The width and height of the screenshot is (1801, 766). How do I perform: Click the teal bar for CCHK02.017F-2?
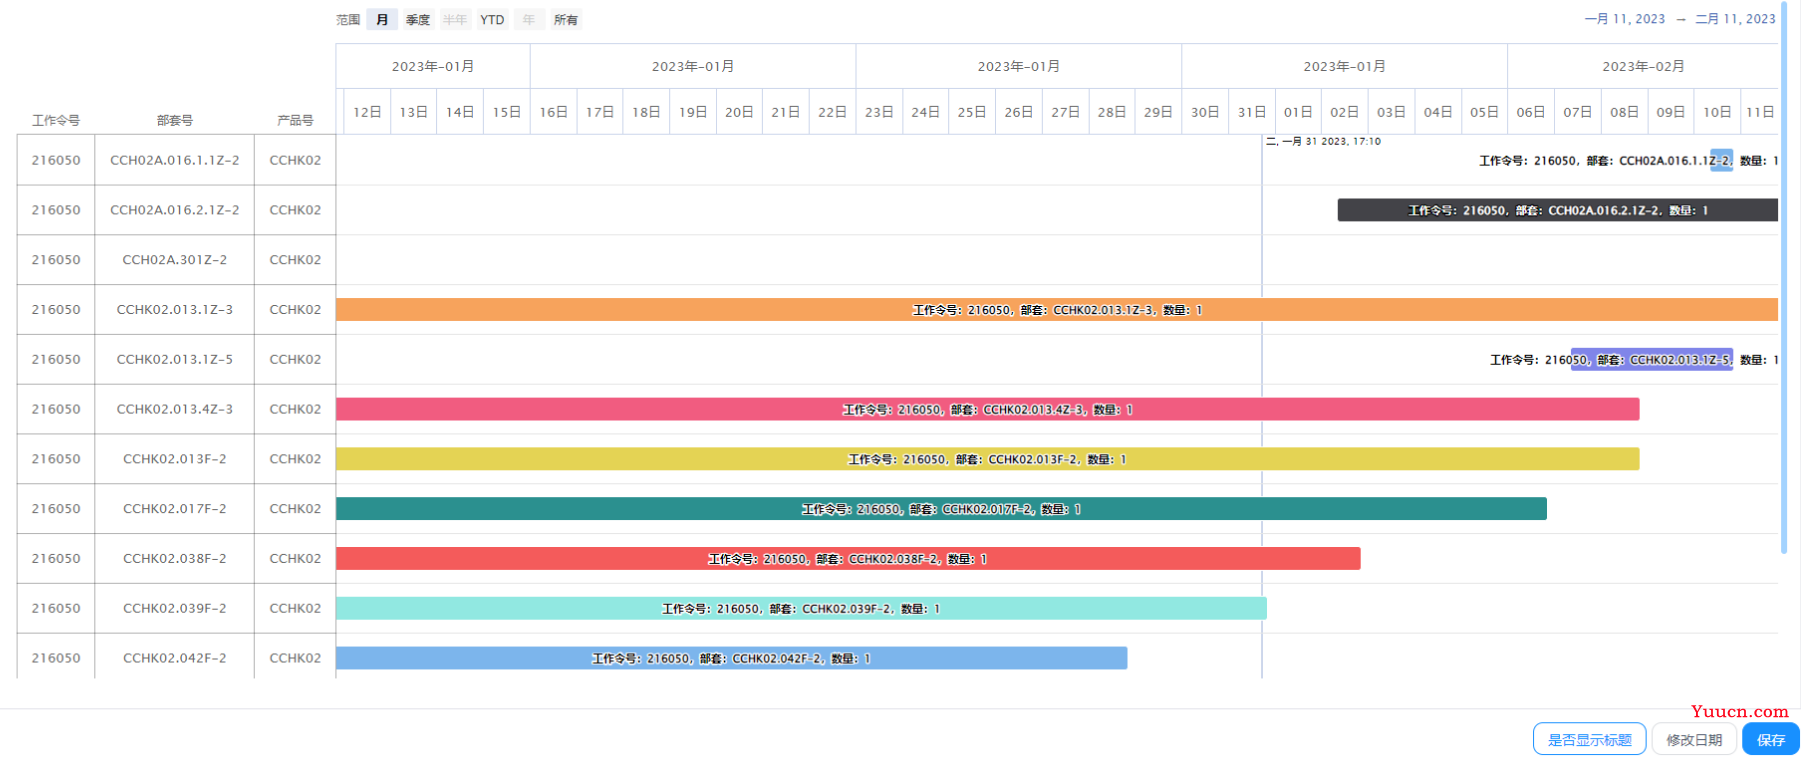[941, 509]
